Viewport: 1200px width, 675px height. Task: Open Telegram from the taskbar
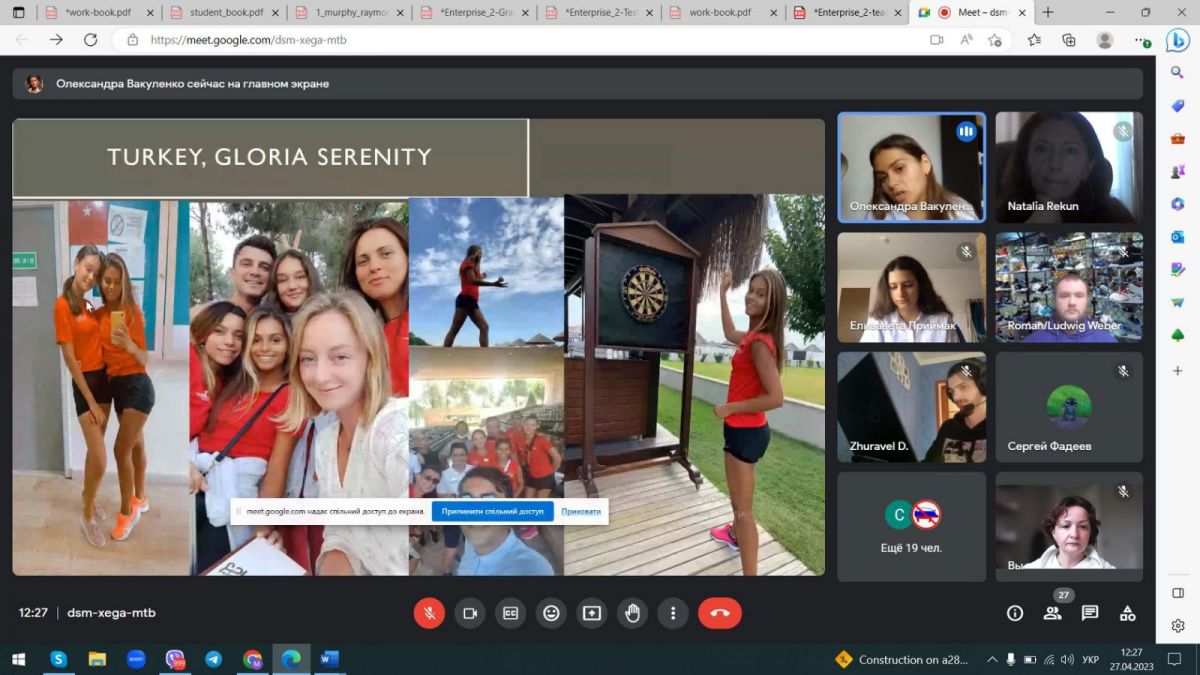(213, 659)
